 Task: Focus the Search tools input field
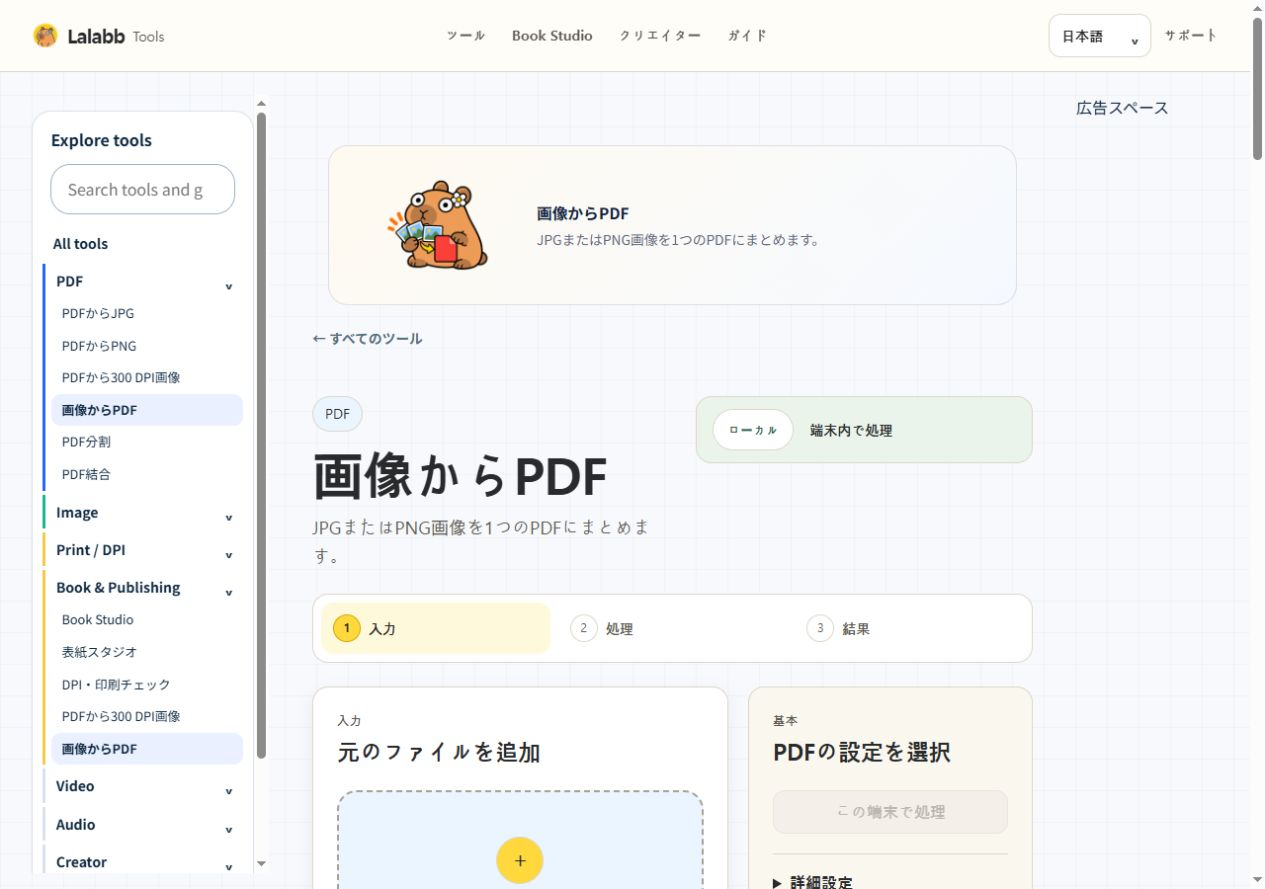click(143, 189)
